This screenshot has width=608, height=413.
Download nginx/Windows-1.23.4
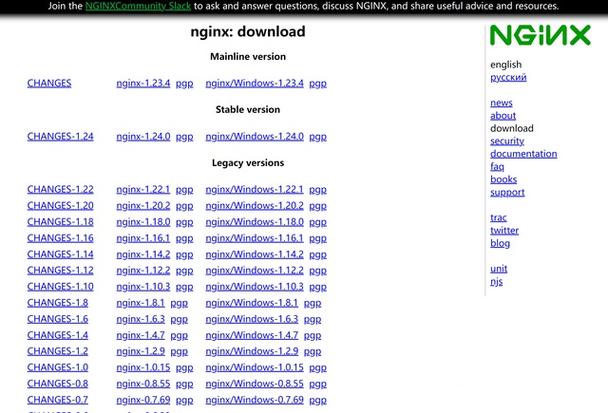pos(254,83)
